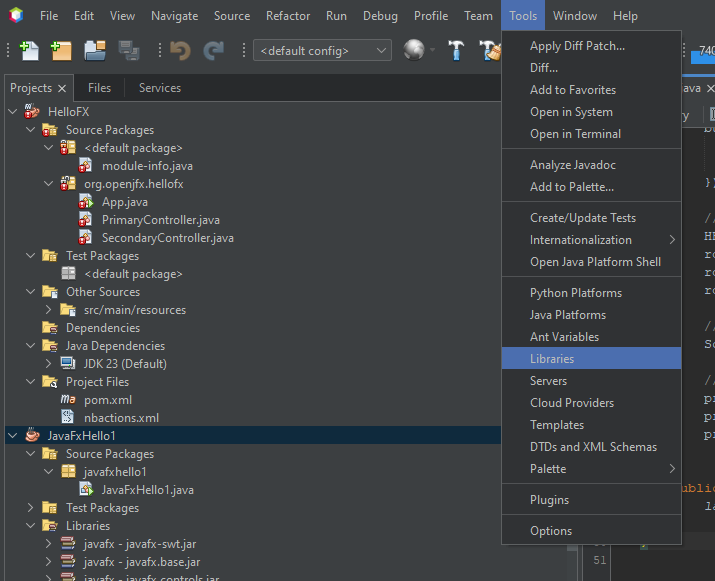Select javafx.base.jar library entry
The height and width of the screenshot is (581, 715).
(x=142, y=561)
